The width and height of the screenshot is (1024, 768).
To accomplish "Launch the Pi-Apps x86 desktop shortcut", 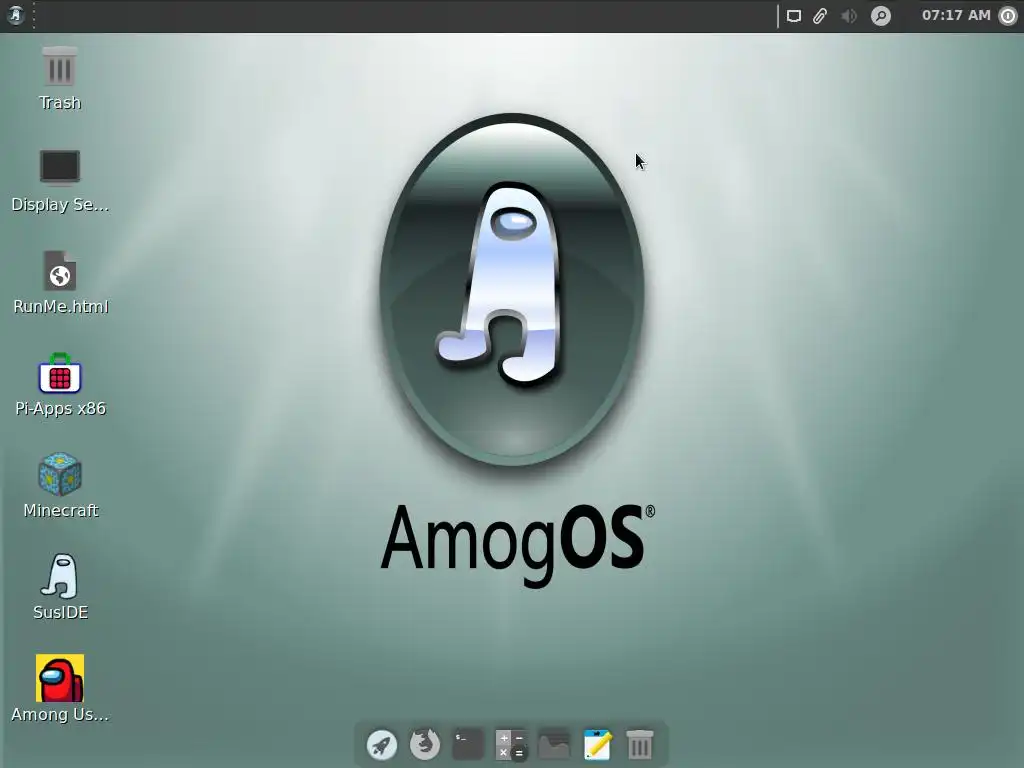I will pyautogui.click(x=59, y=373).
